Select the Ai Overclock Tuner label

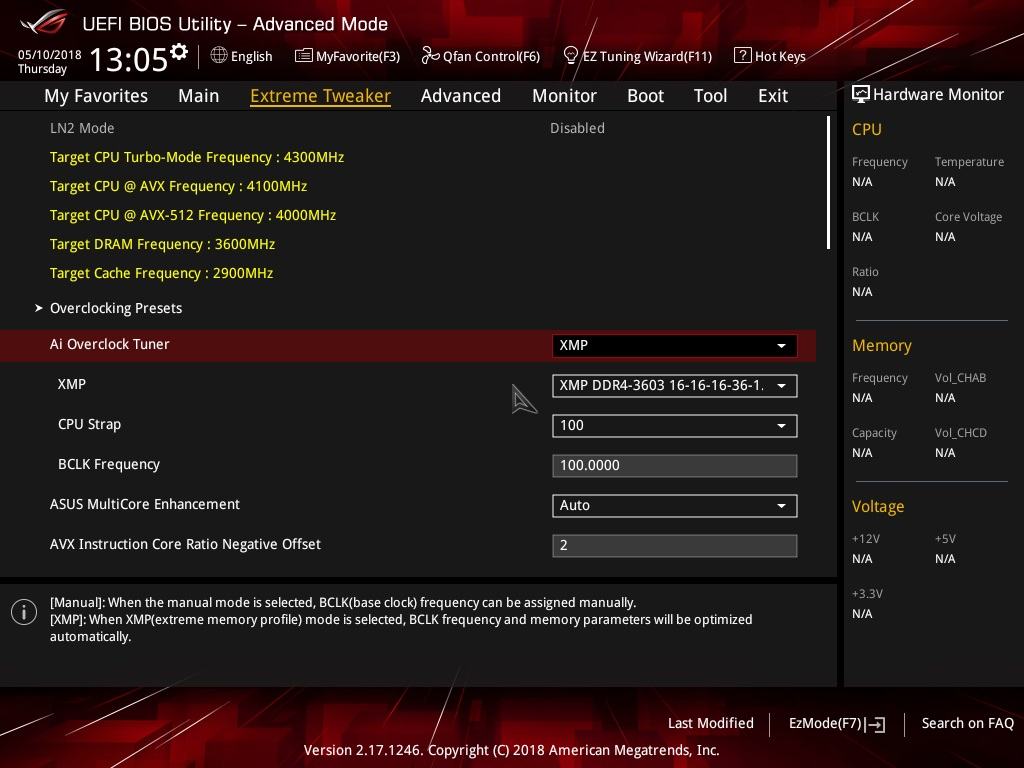(x=110, y=344)
